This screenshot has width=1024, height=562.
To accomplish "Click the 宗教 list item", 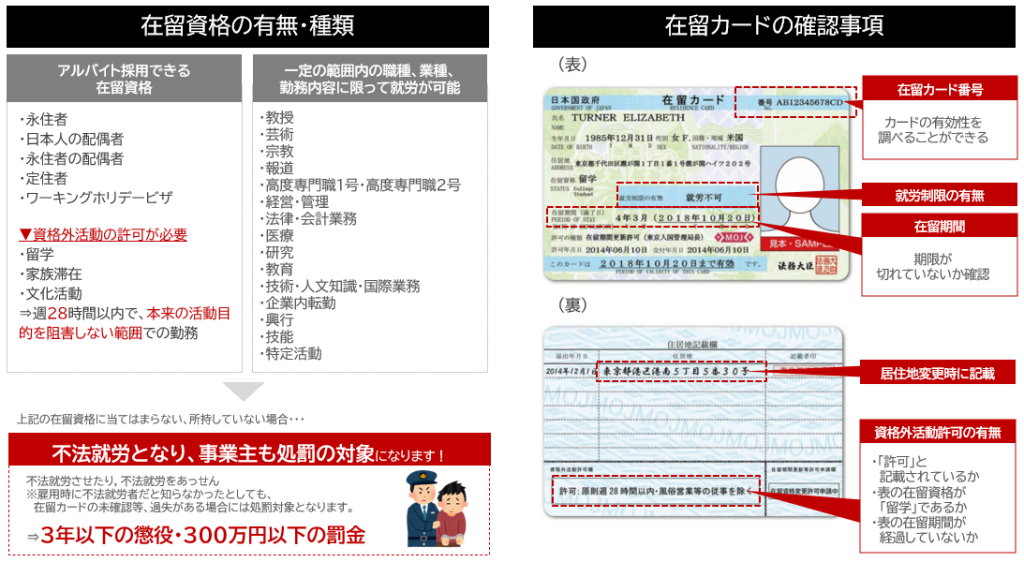I will 277,151.
